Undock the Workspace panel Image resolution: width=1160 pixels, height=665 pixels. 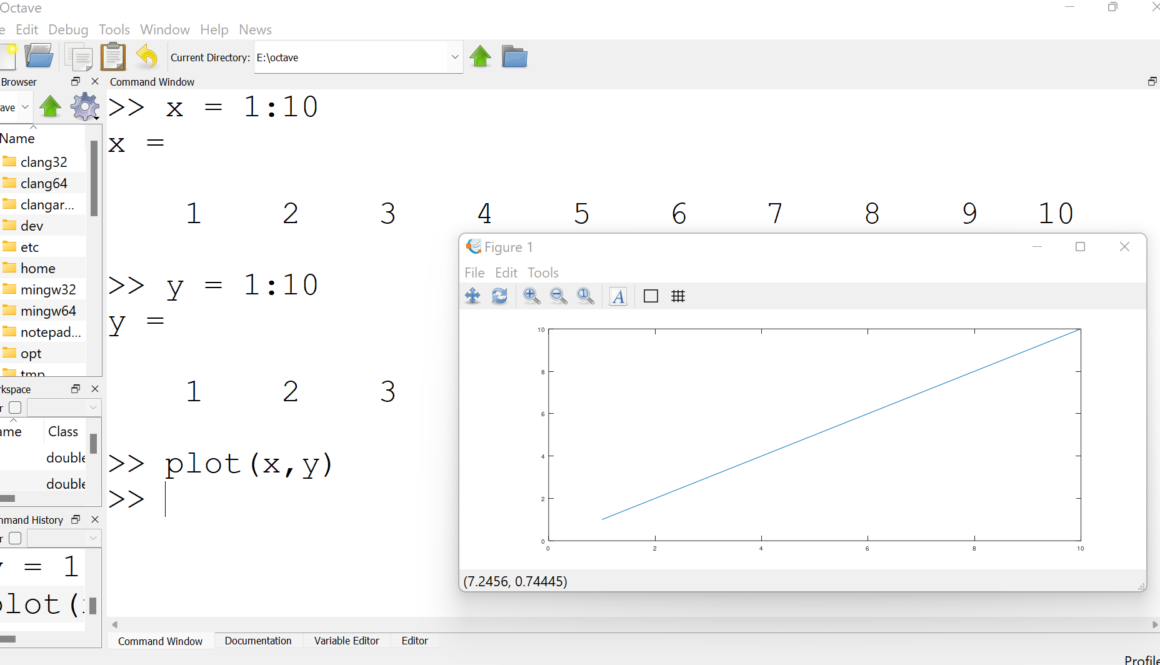click(x=75, y=388)
